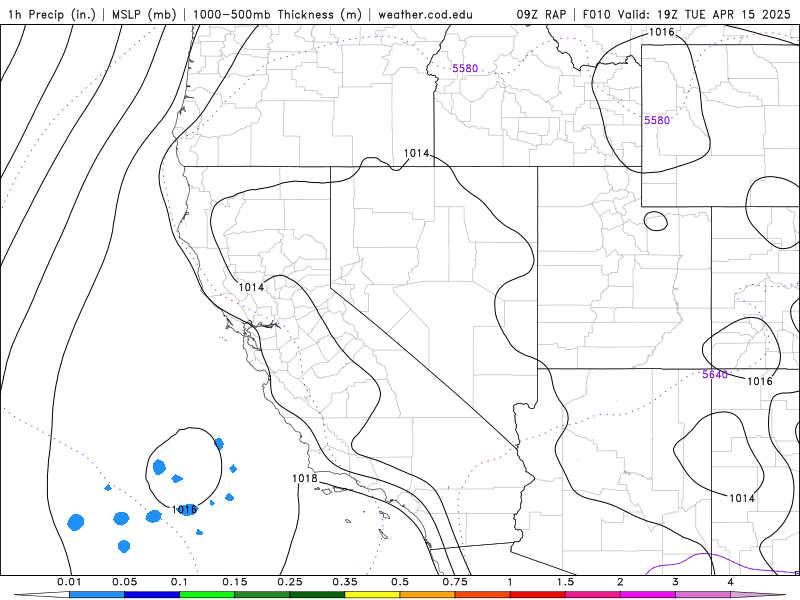Screen dimensions: 800x600
Task: Select the '1000-500mb Thickness (m)' header text
Action: (x=277, y=14)
